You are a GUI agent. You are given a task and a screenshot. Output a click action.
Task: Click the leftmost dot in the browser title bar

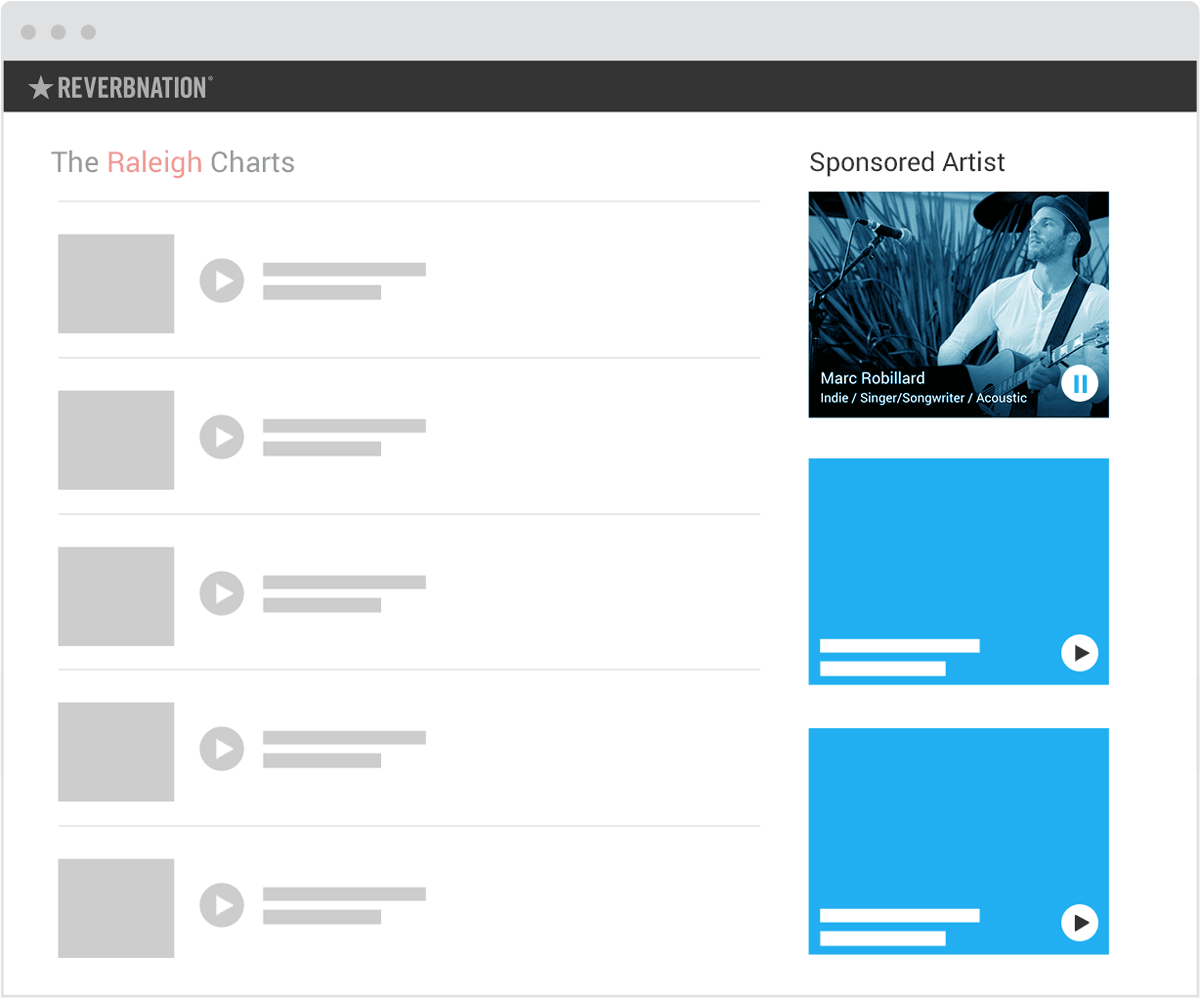coord(28,31)
